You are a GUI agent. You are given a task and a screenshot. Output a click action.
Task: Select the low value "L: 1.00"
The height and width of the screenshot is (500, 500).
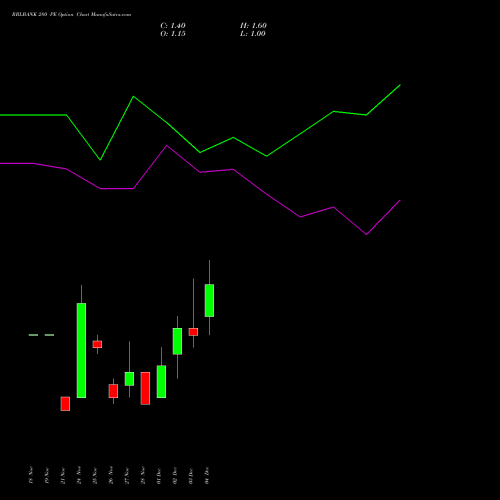(x=253, y=34)
